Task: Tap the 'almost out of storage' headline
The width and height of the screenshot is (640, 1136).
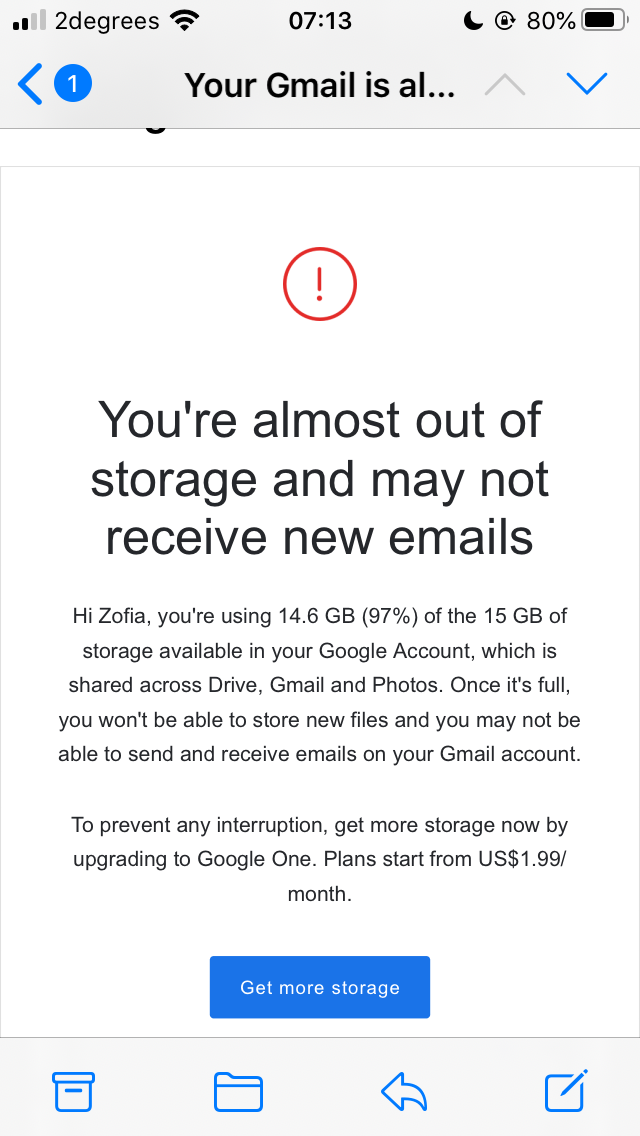Action: coord(320,477)
